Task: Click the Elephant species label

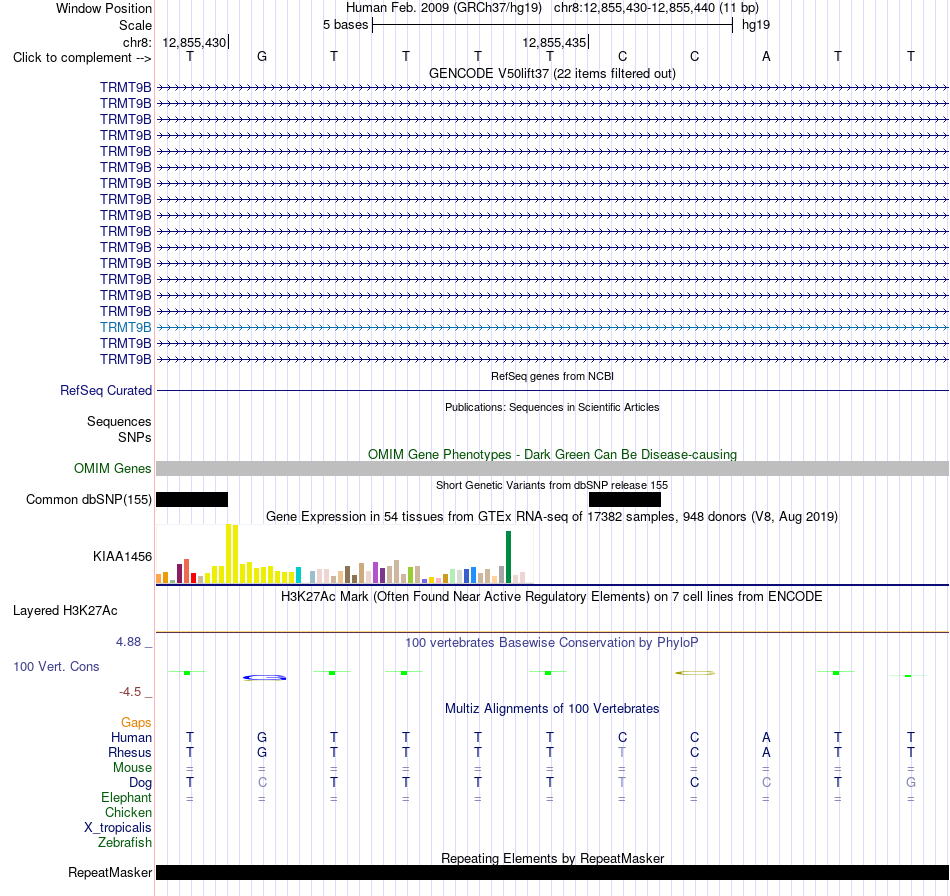Action: tap(126, 797)
